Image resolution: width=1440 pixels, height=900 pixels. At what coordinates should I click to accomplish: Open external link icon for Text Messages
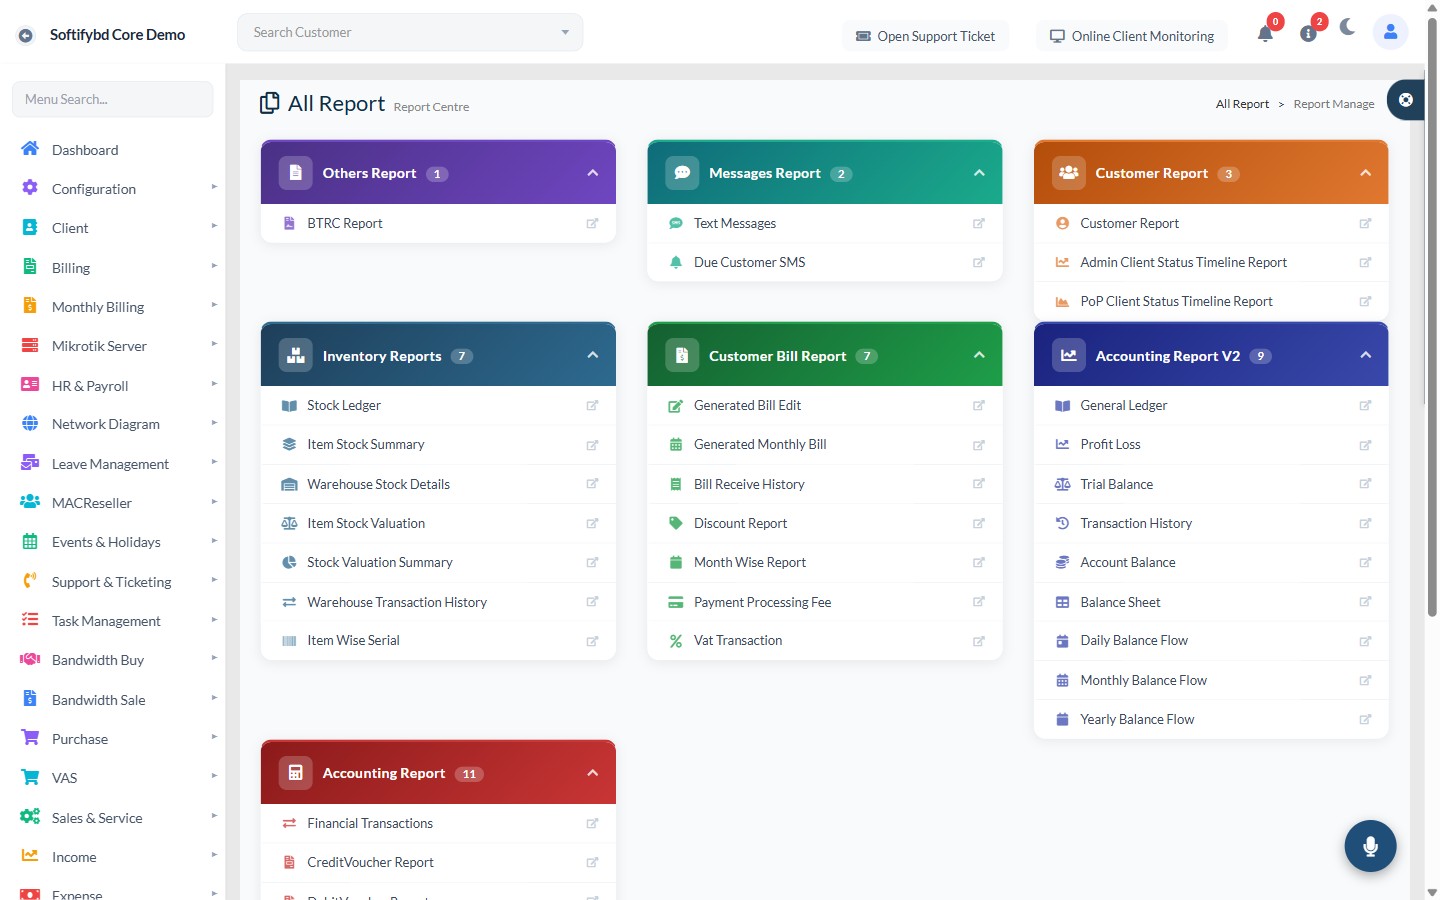coord(979,224)
